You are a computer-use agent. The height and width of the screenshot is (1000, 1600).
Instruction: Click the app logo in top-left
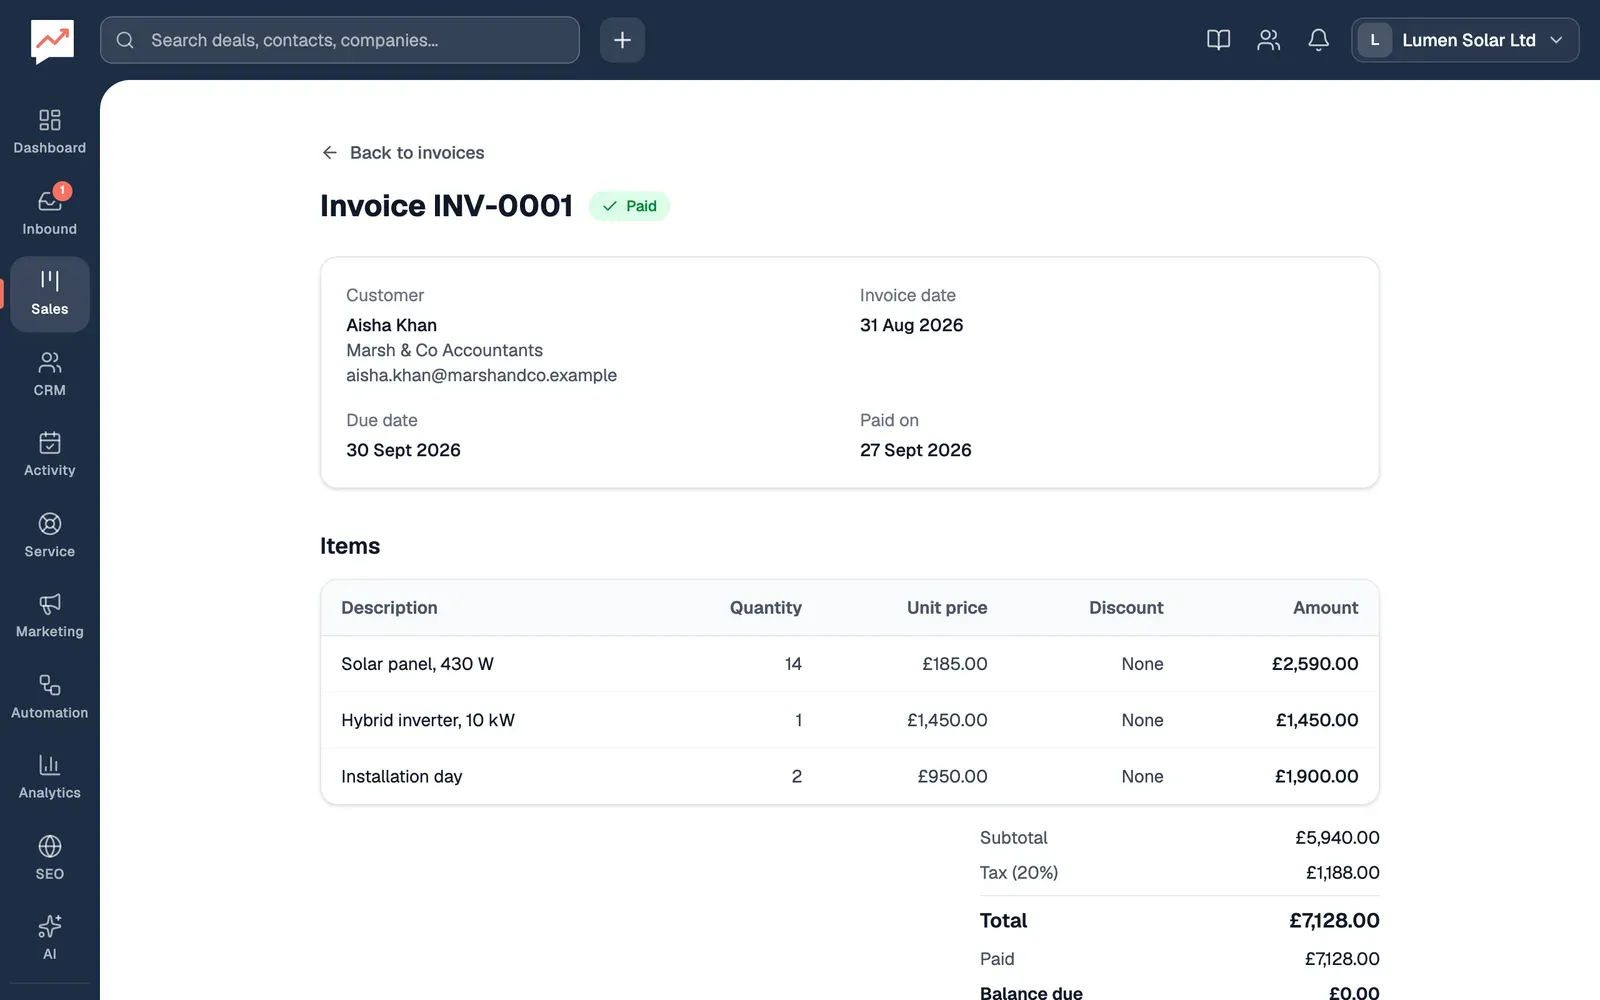tap(52, 41)
